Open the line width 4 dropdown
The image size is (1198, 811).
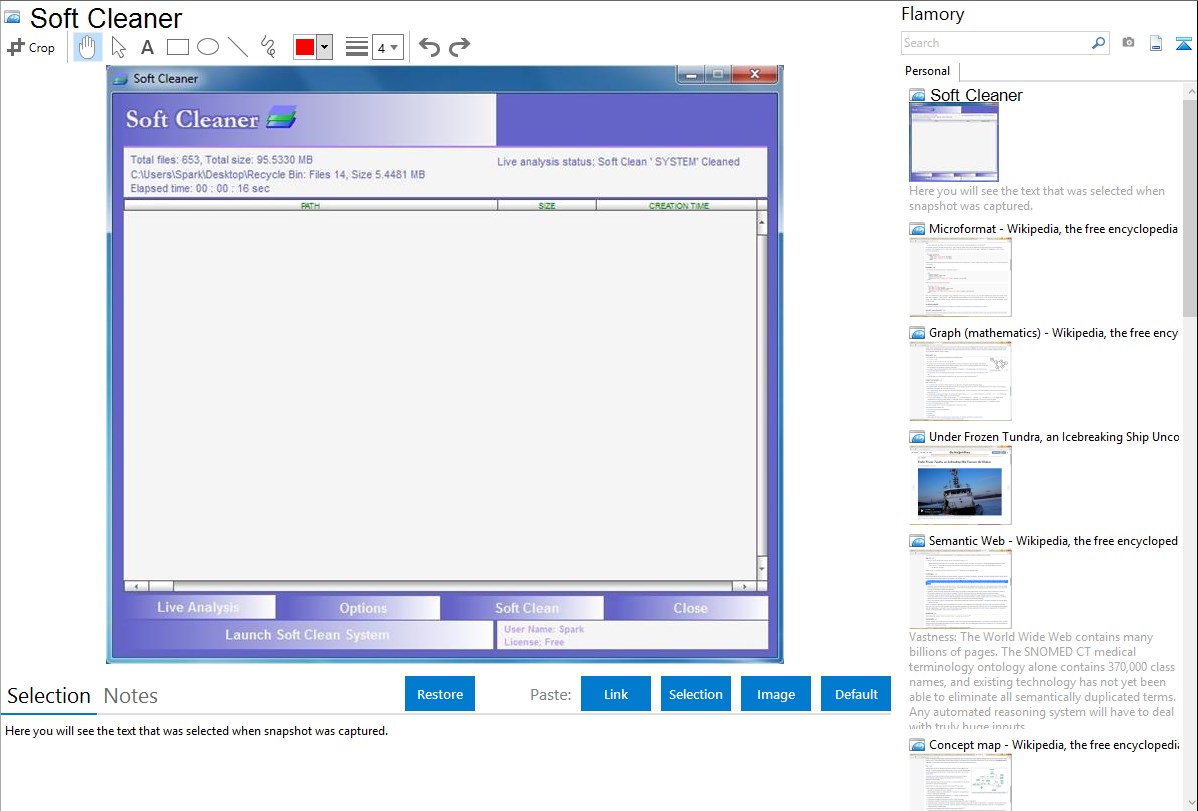click(388, 47)
